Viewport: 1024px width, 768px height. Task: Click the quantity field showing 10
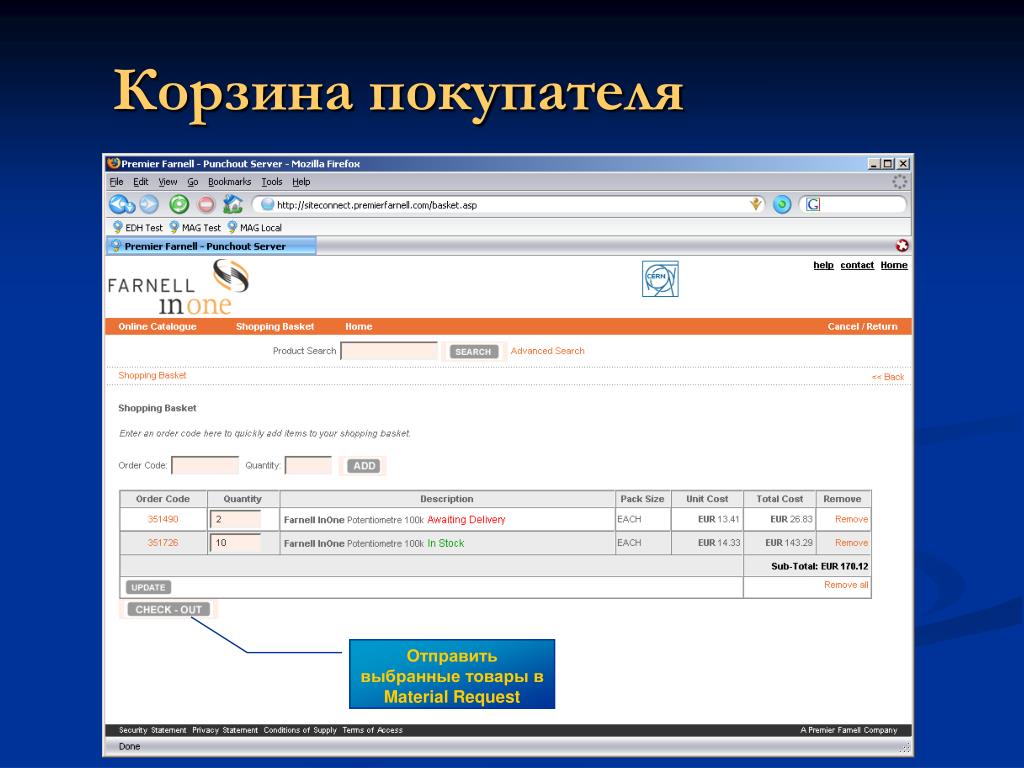(236, 543)
